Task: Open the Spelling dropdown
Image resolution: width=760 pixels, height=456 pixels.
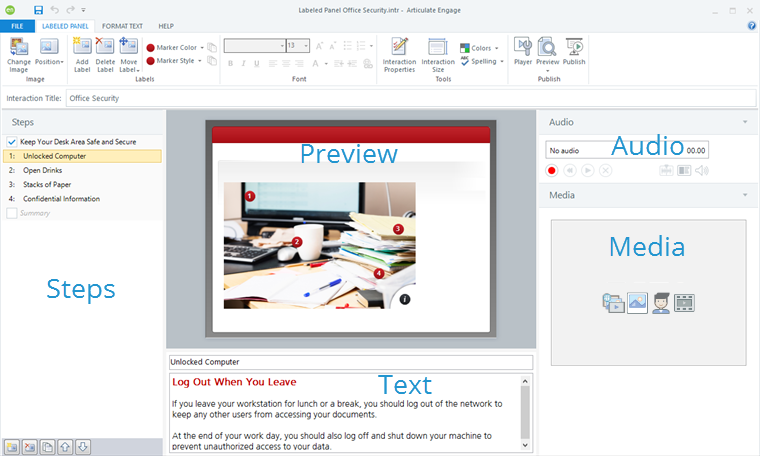Action: click(500, 61)
